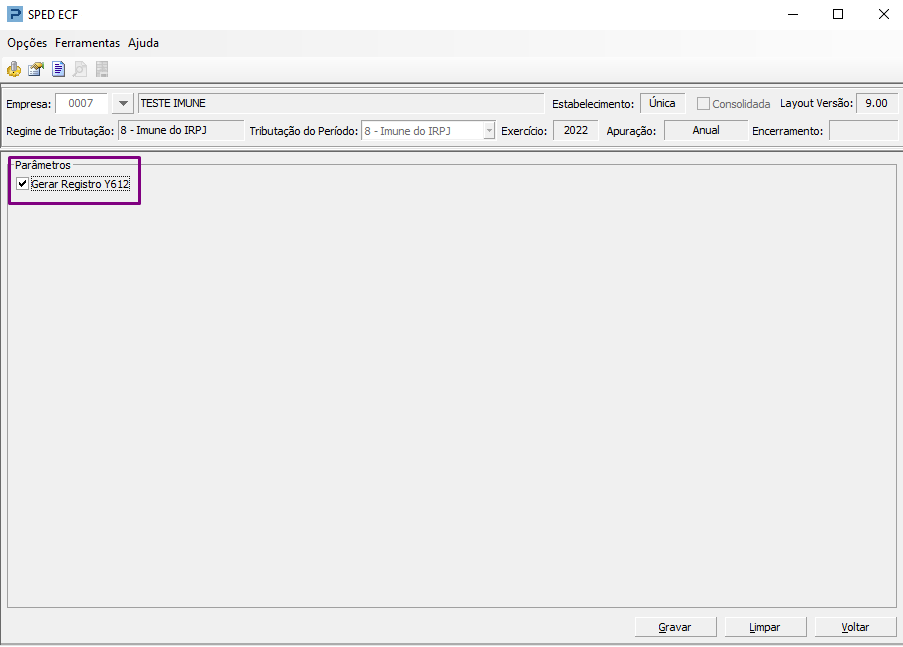Click the greyed table grid toolbar icon
The width and height of the screenshot is (903, 647).
point(102,70)
